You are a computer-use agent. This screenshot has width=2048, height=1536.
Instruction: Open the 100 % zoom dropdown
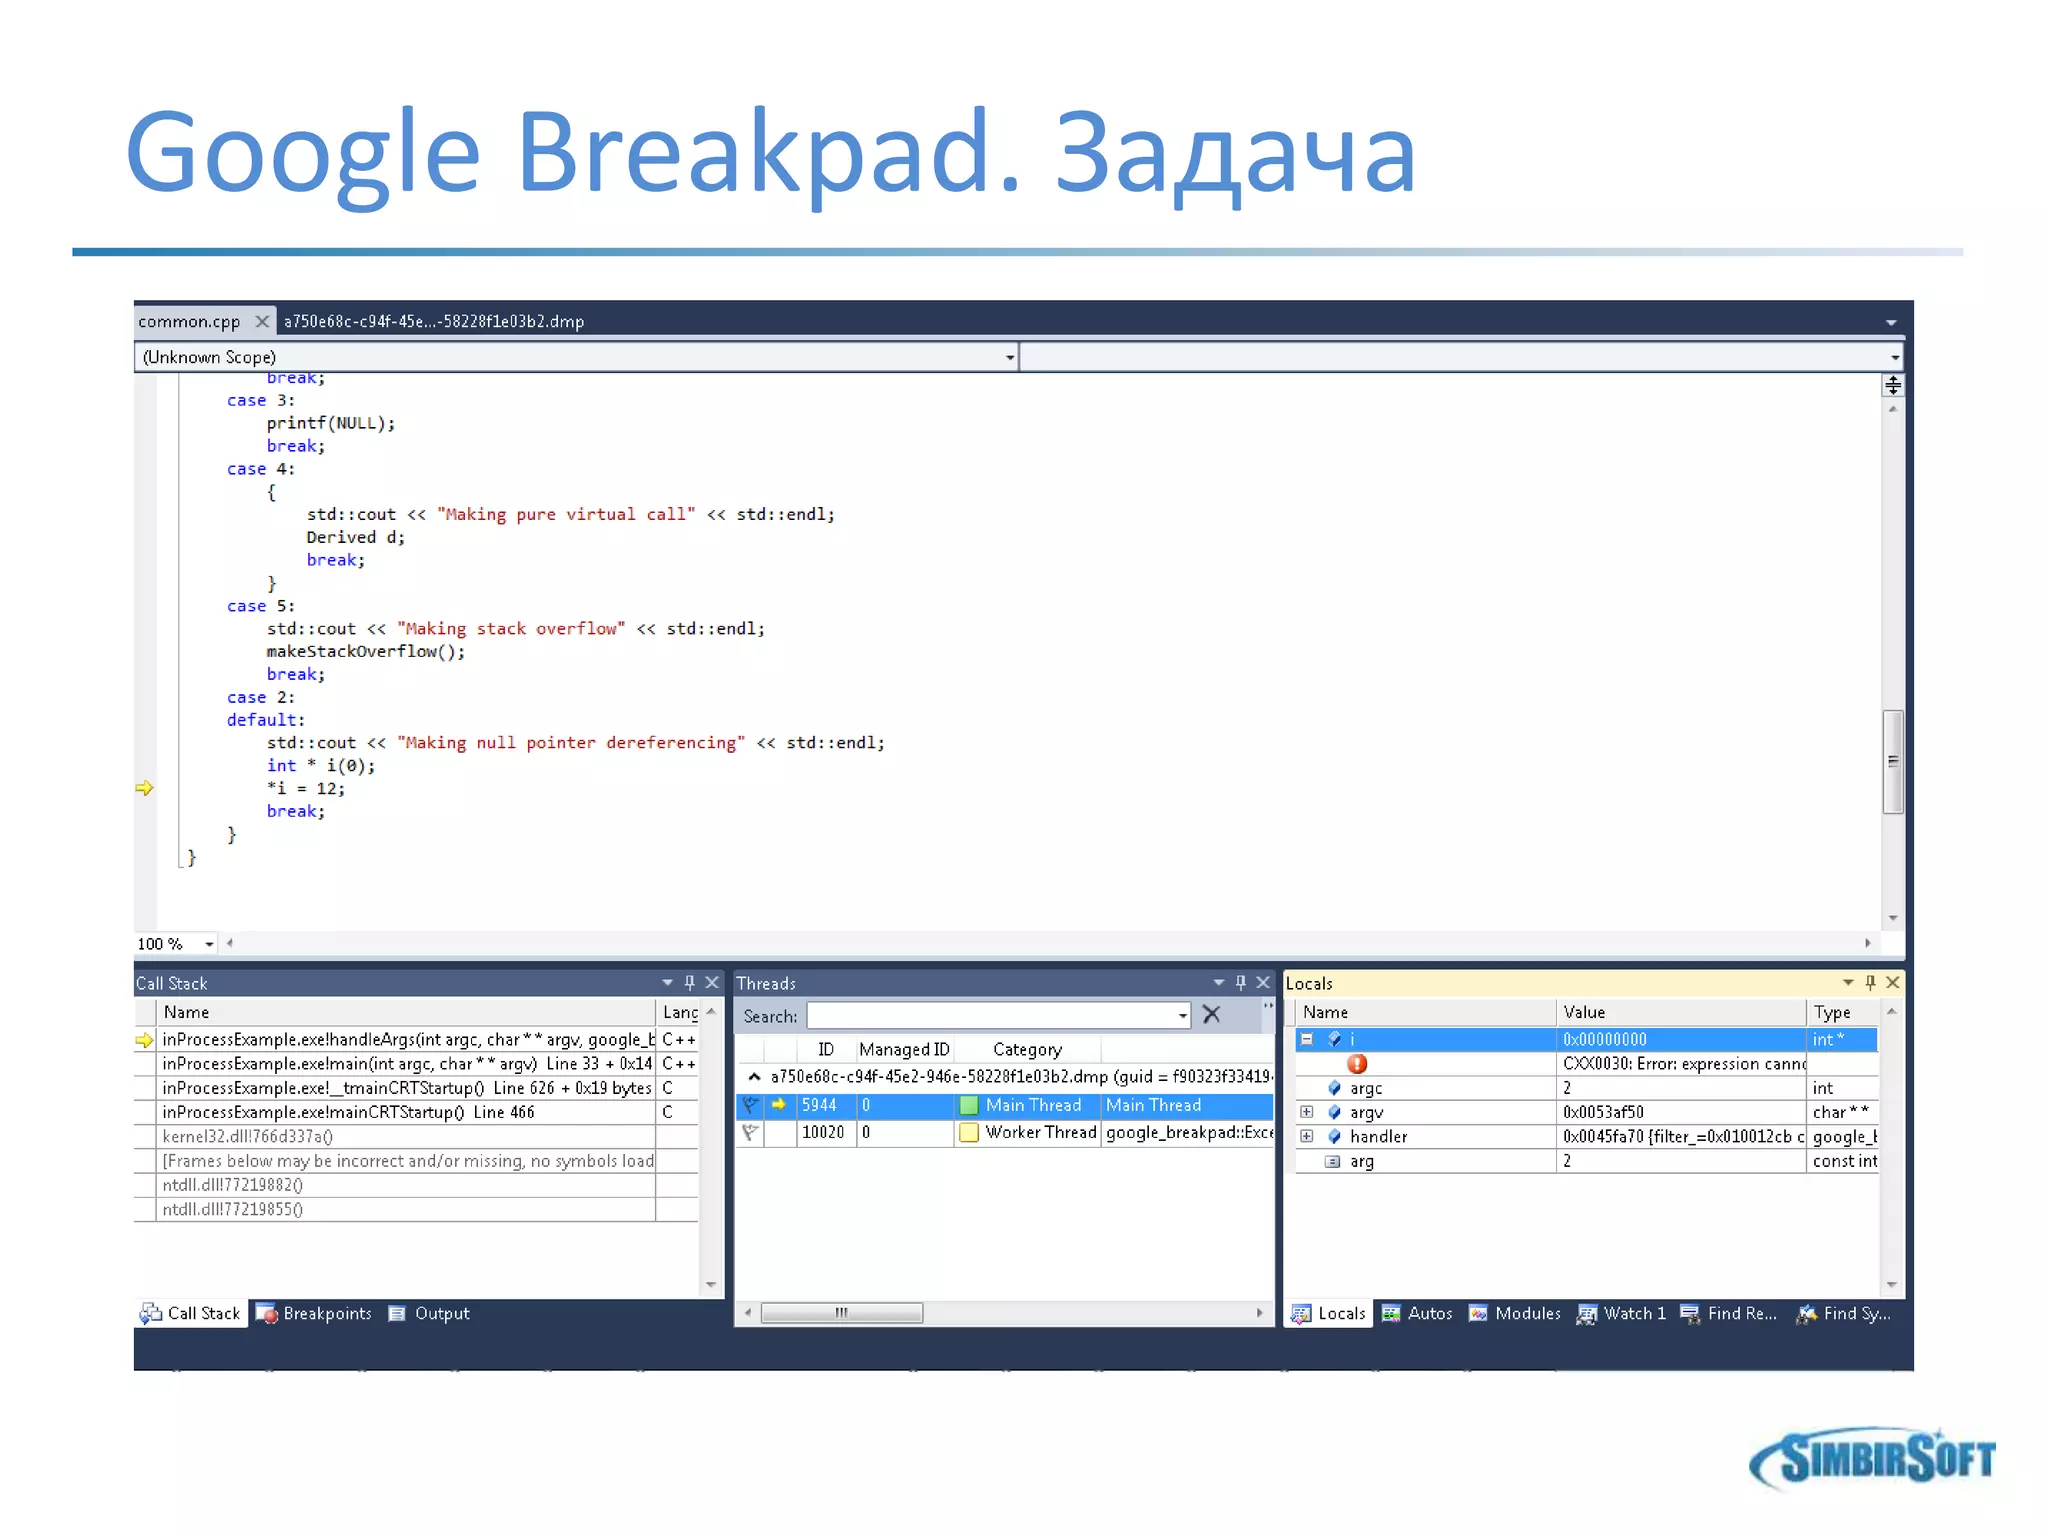(x=209, y=944)
